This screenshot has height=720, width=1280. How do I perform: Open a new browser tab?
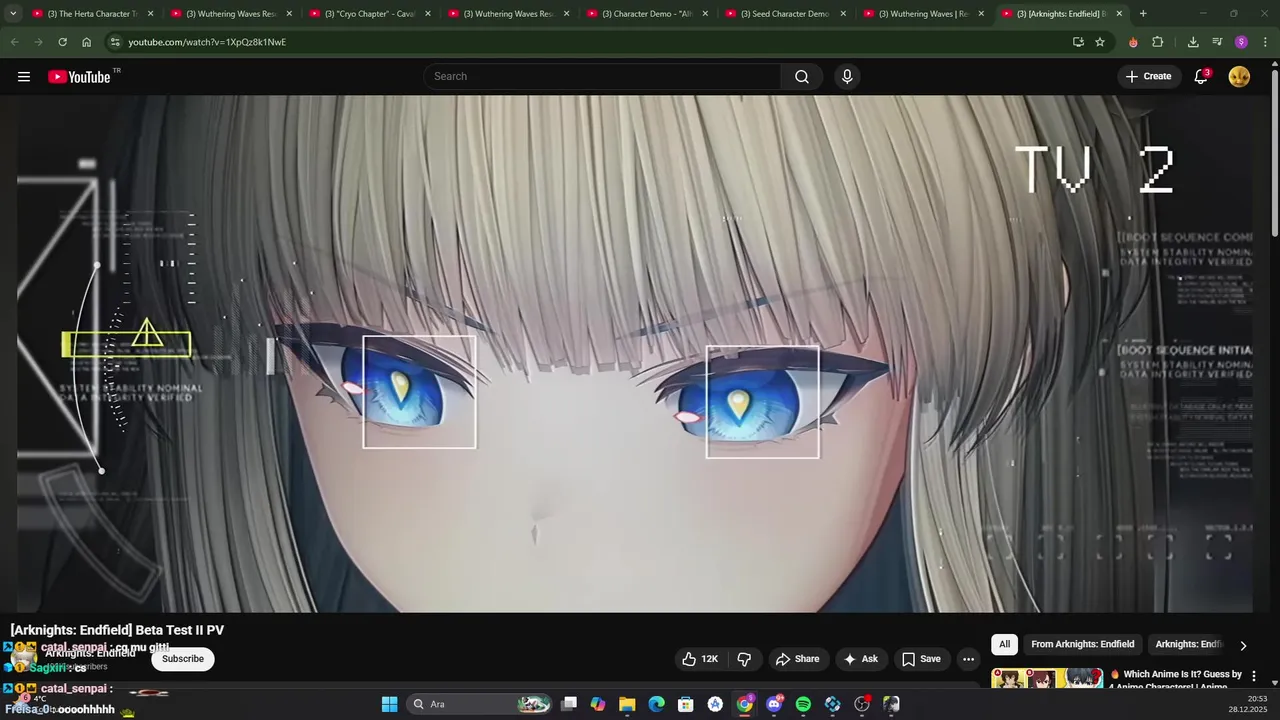(x=1143, y=14)
